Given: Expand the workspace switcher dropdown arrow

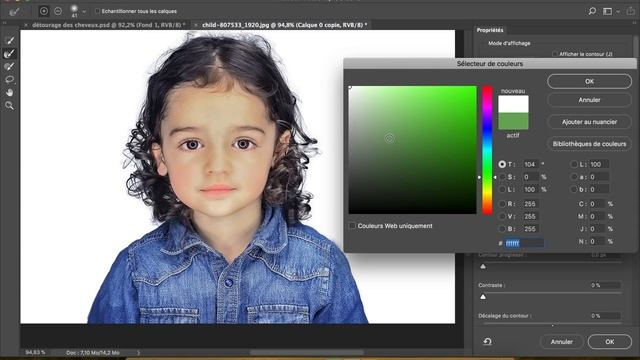Looking at the screenshot, I should point(618,11).
